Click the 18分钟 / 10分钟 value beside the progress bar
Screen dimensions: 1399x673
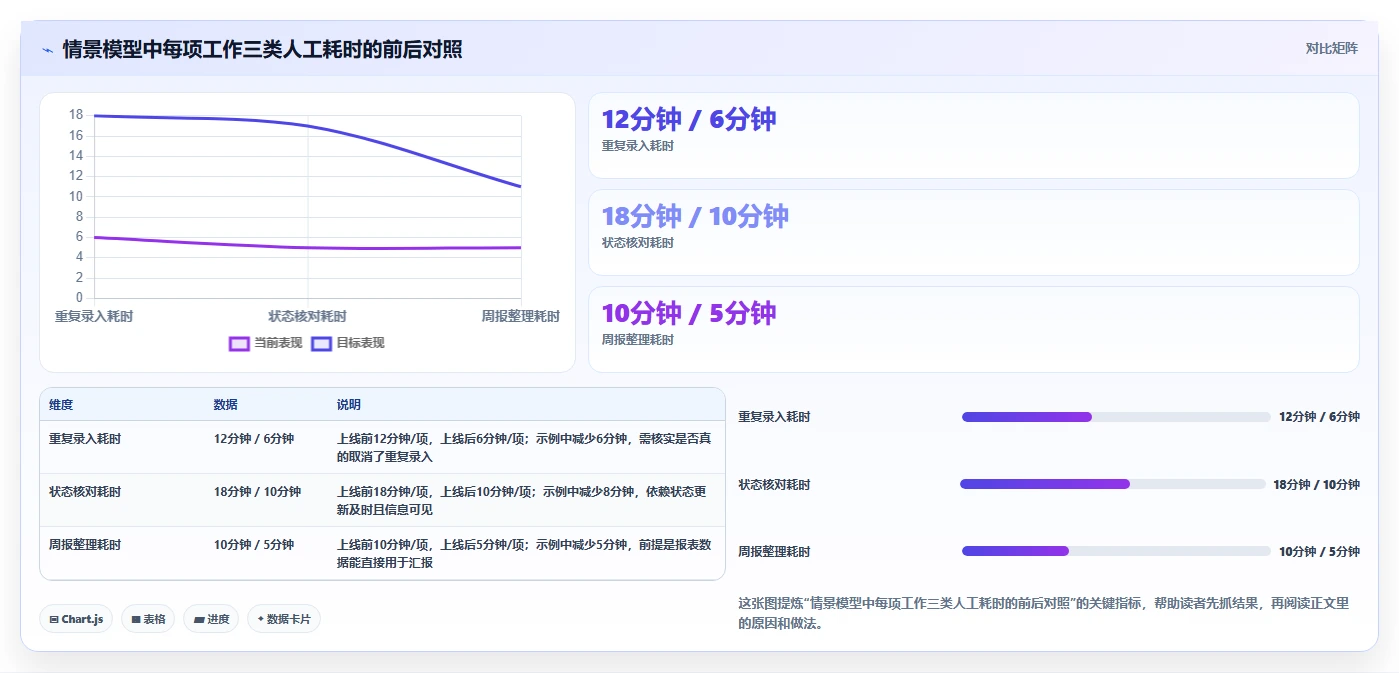point(1316,484)
